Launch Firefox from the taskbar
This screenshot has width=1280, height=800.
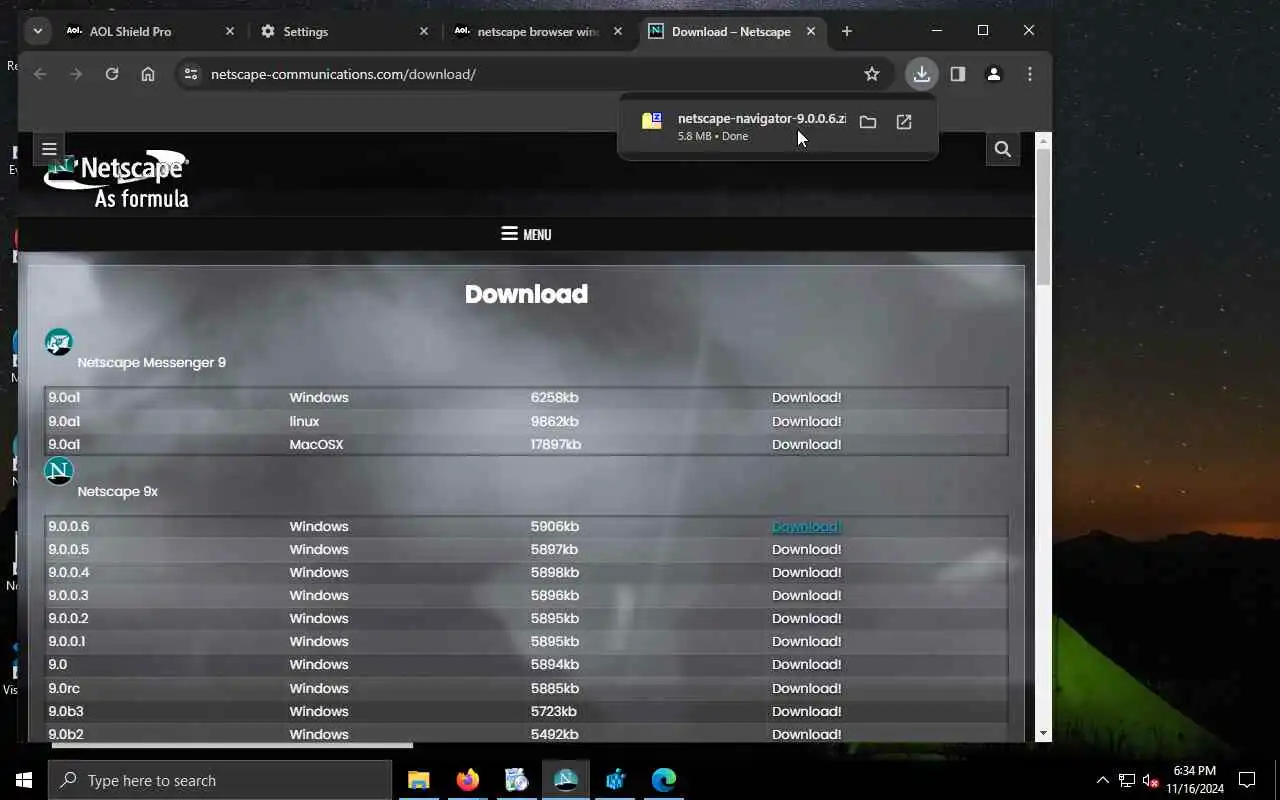pos(467,780)
